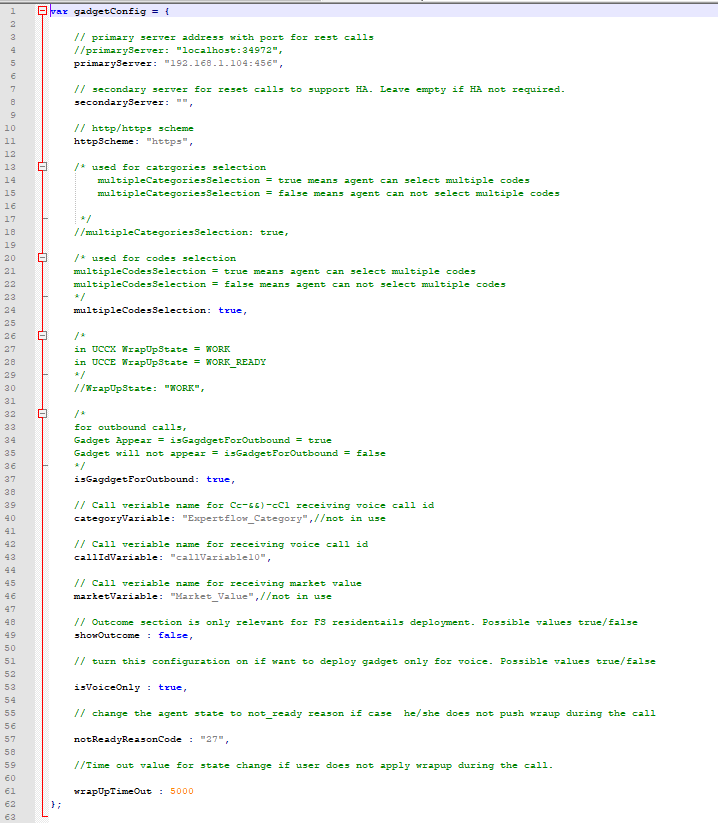Fold the outbound calls comment block
This screenshot has height=823, width=718.
(42, 414)
